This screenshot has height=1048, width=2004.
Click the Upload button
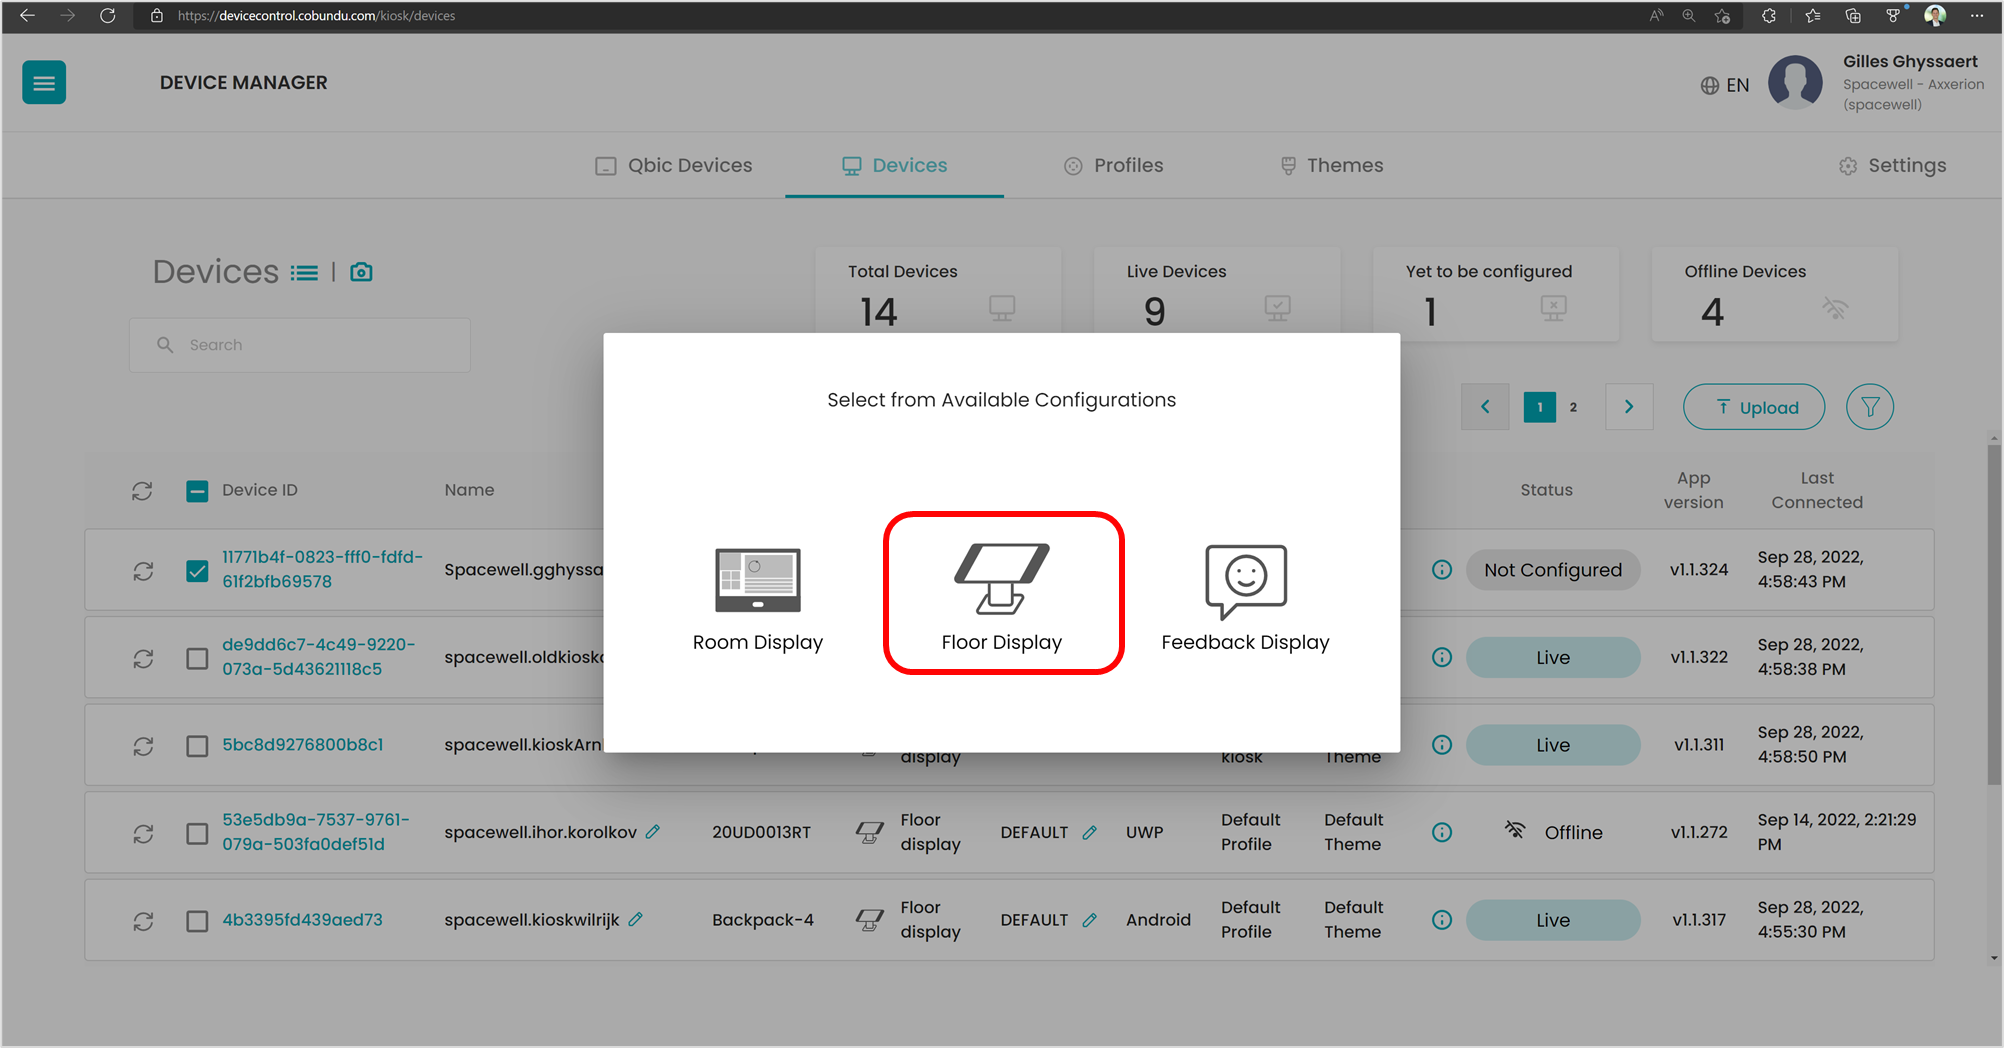[x=1754, y=407]
